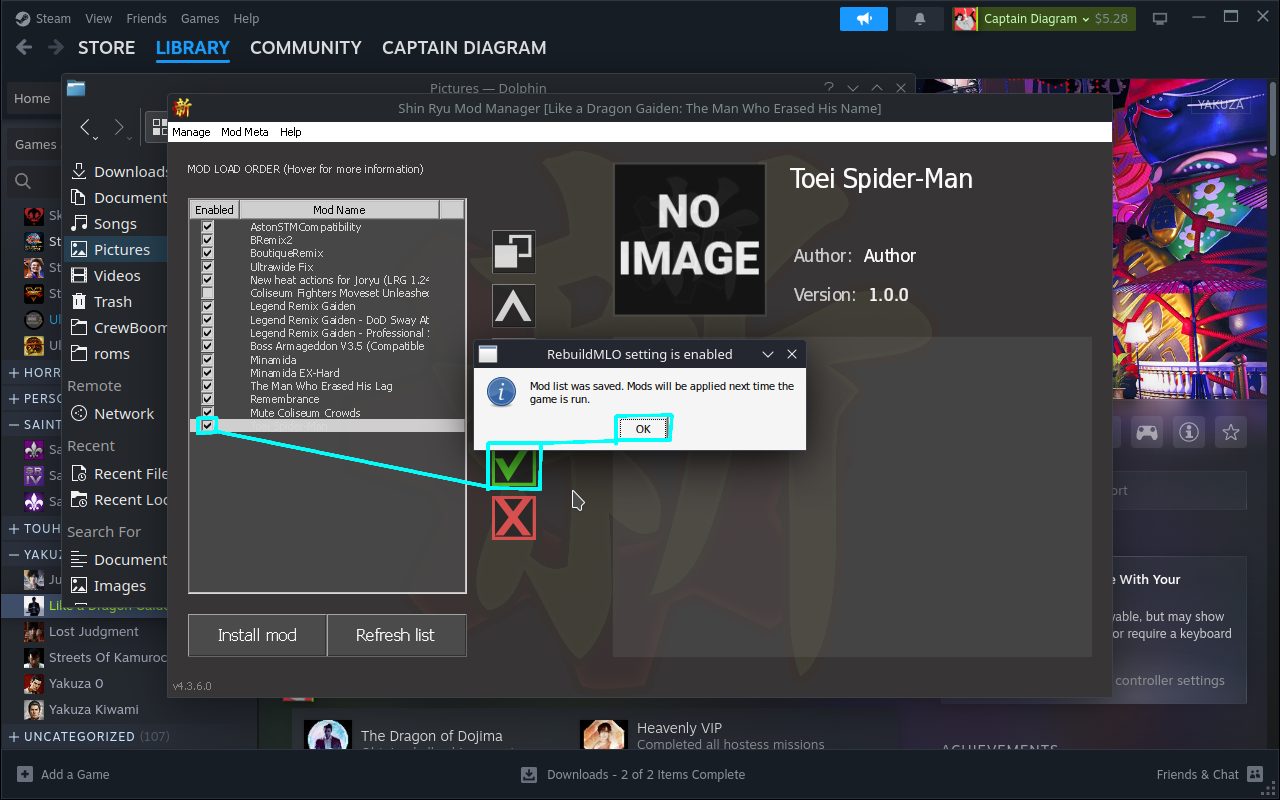Disable the Remembrance mod checkbox
Screen dimensions: 1280x800
(x=207, y=399)
